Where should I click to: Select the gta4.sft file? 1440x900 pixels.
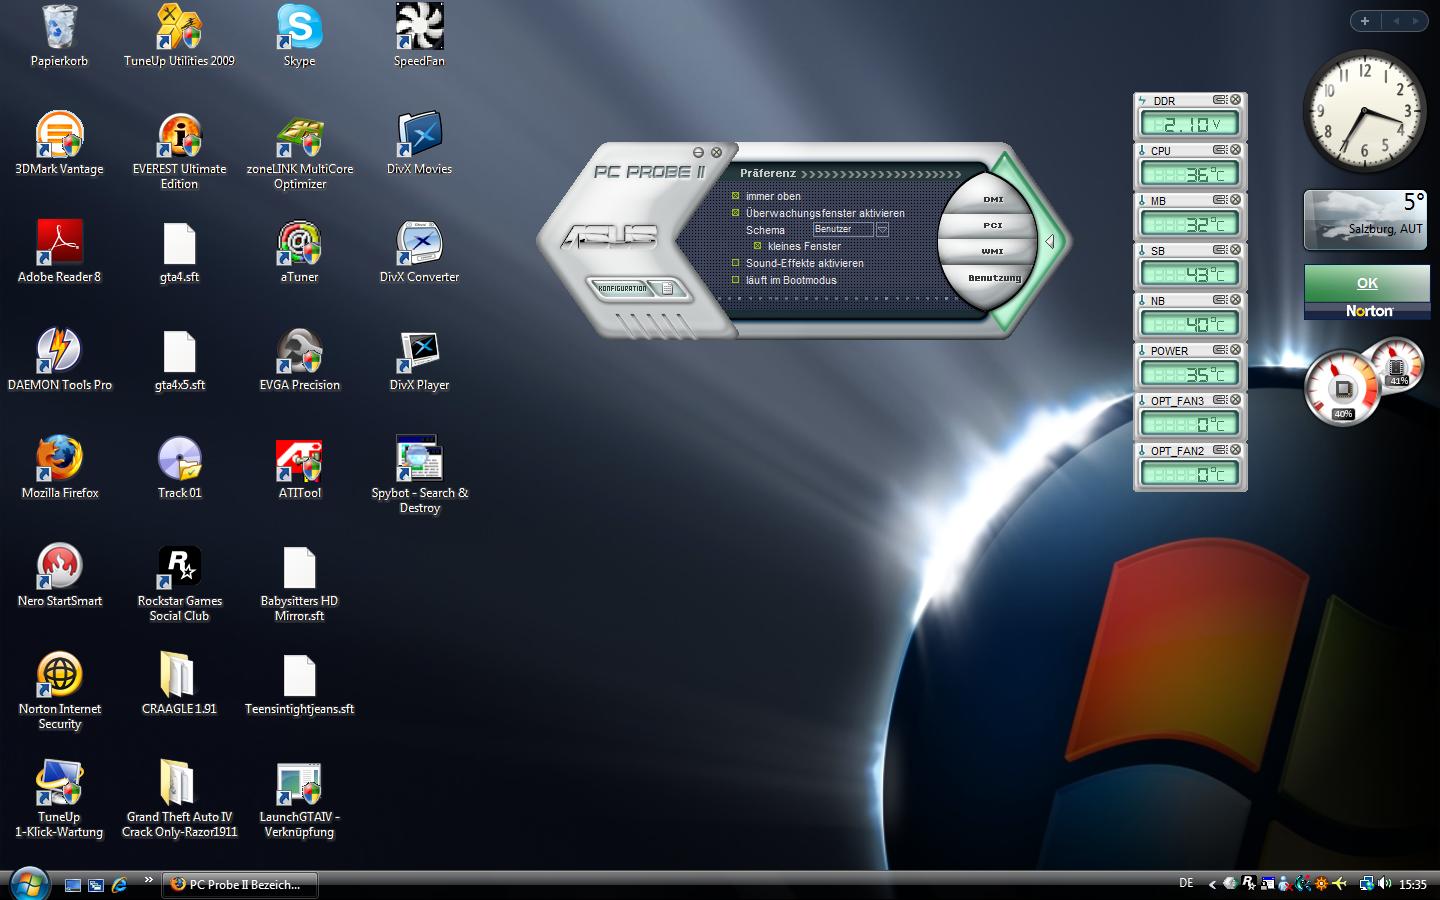tap(179, 252)
